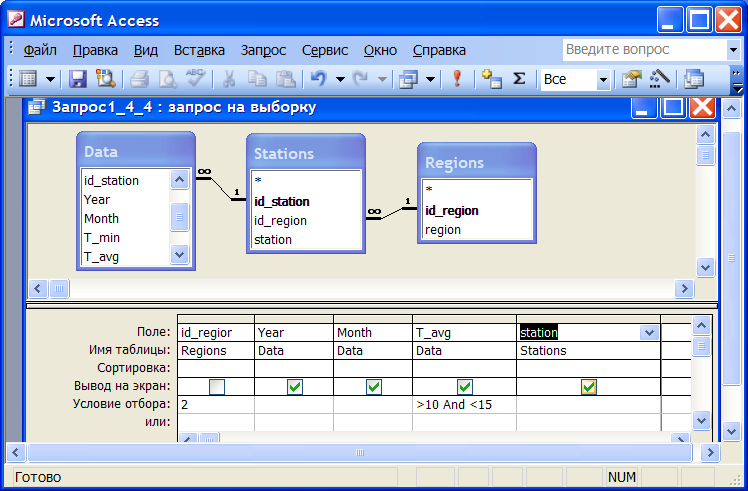748x491 pixels.
Task: Expand the Redo history dropdown
Action: coord(382,79)
